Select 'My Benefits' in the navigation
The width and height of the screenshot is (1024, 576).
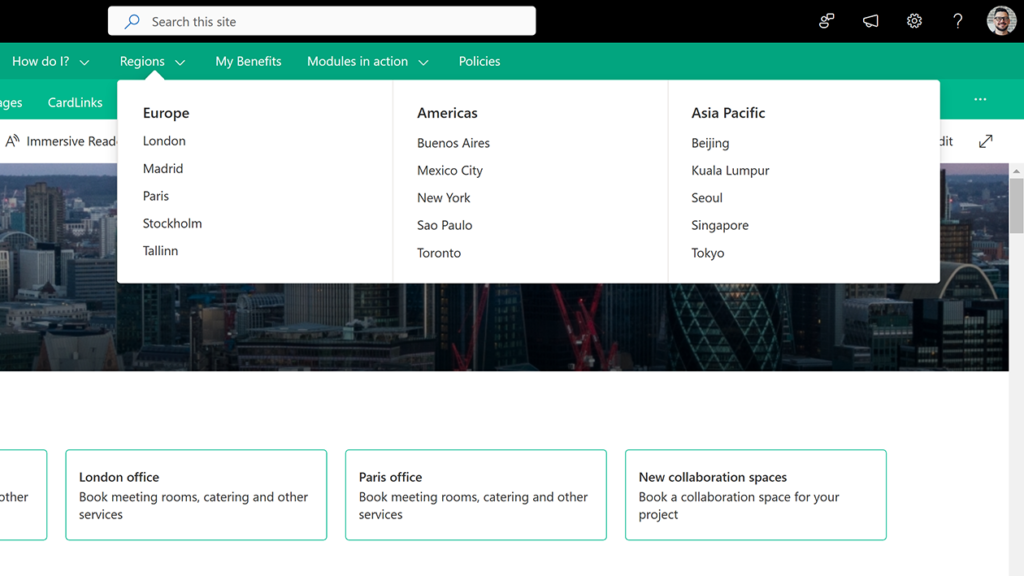coord(248,61)
